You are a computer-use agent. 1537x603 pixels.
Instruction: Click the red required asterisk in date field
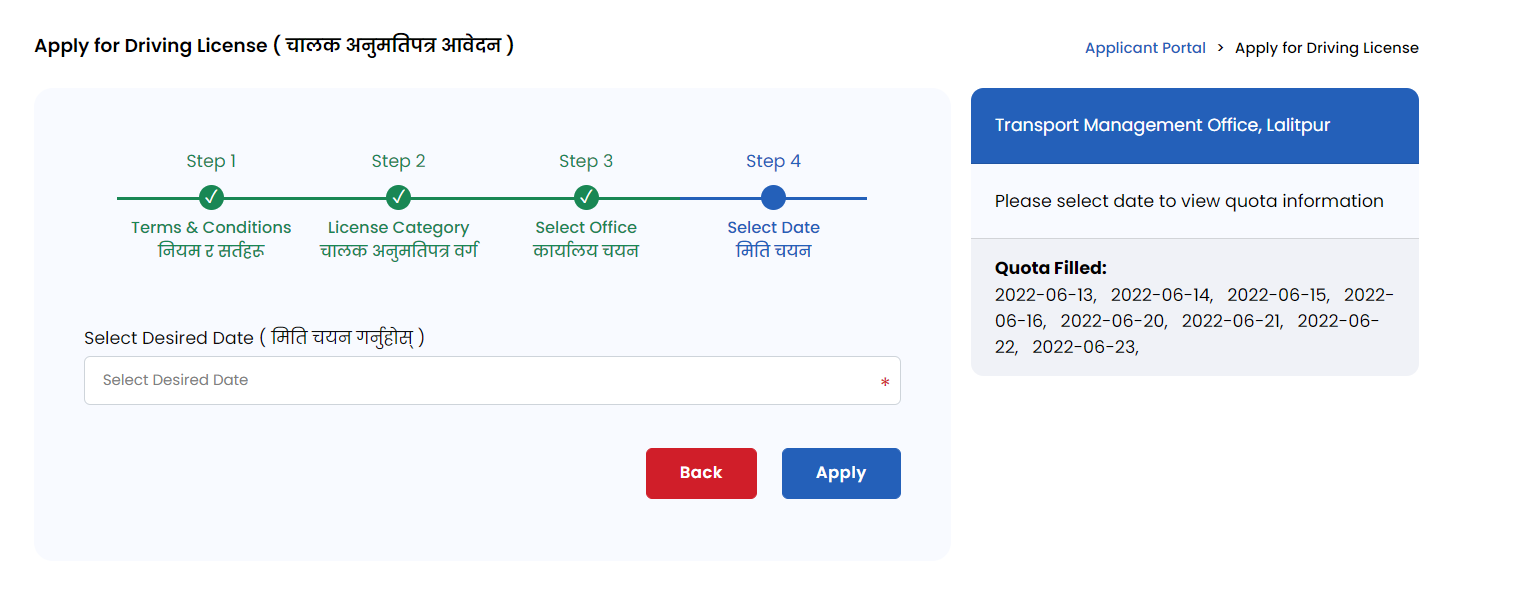(883, 383)
